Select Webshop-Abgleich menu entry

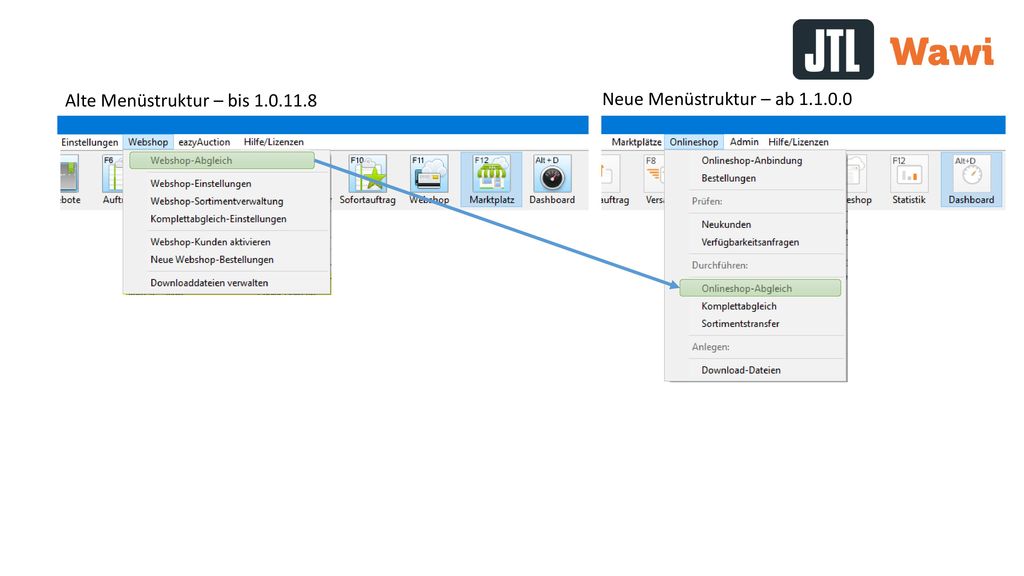[x=222, y=161]
